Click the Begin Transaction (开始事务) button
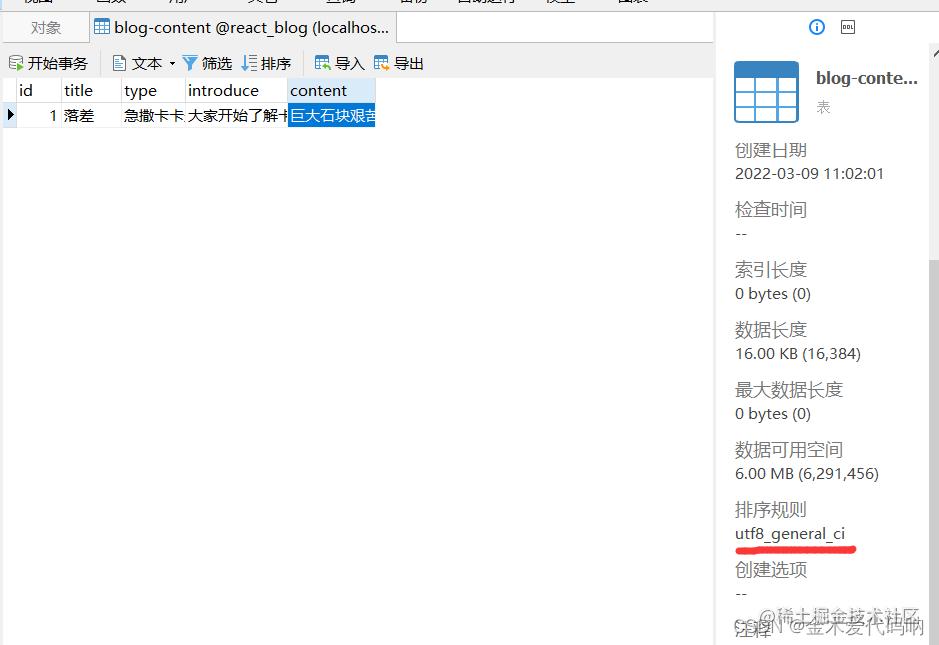The height and width of the screenshot is (645, 939). [48, 63]
